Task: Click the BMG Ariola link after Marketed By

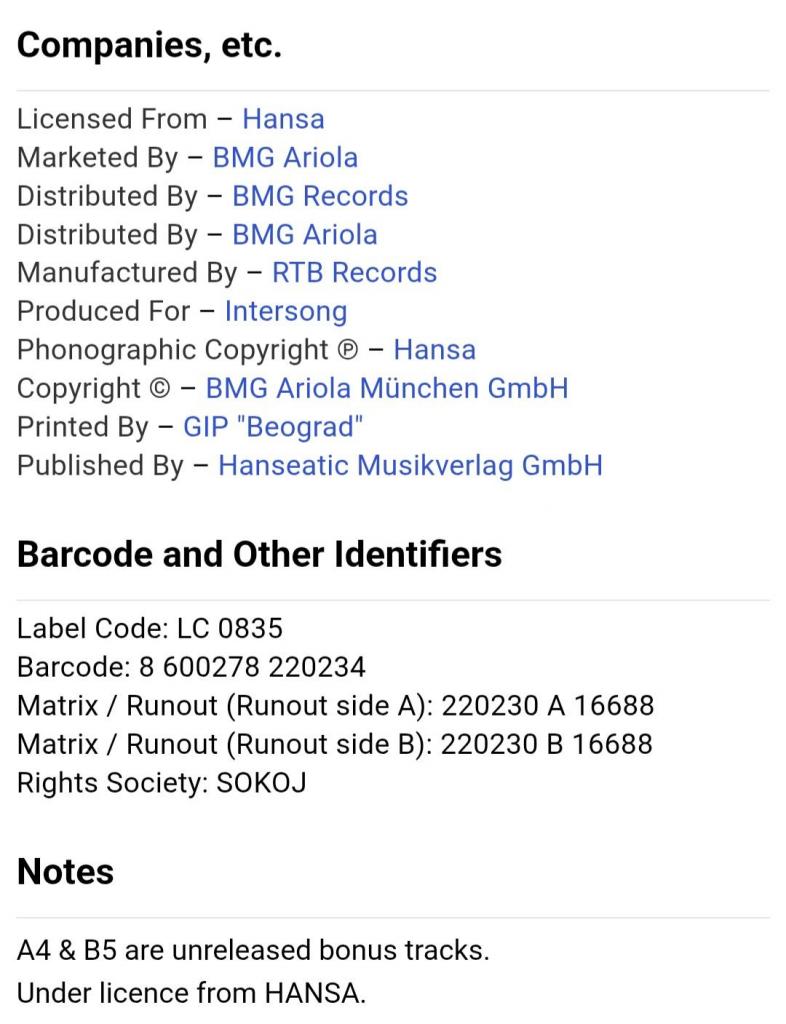Action: (x=285, y=158)
